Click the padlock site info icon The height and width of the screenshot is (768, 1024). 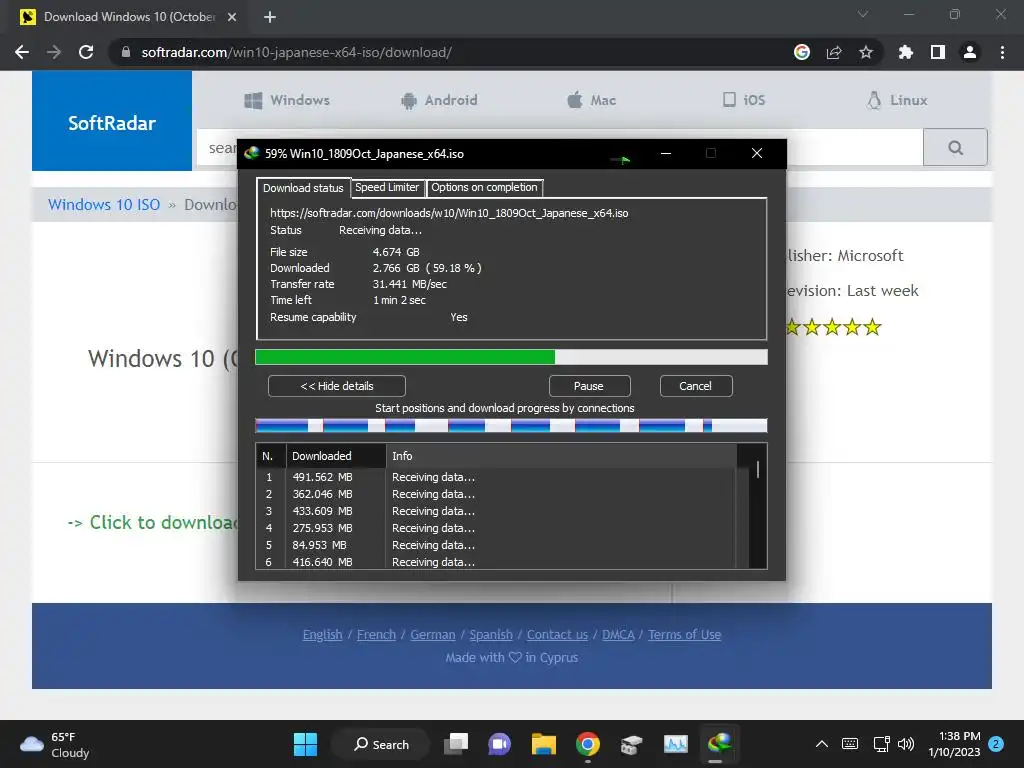(126, 52)
